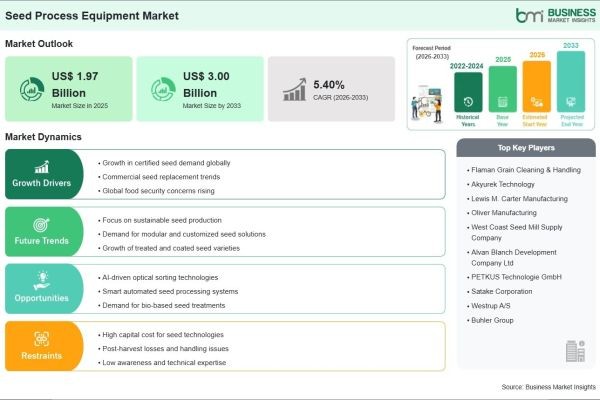Select the Future Trends label
600x400 pixels.
(41, 241)
